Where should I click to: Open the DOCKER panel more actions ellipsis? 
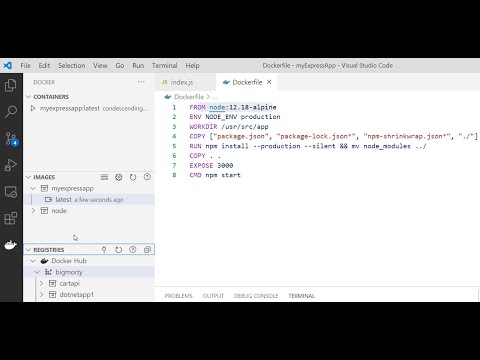tap(141, 82)
